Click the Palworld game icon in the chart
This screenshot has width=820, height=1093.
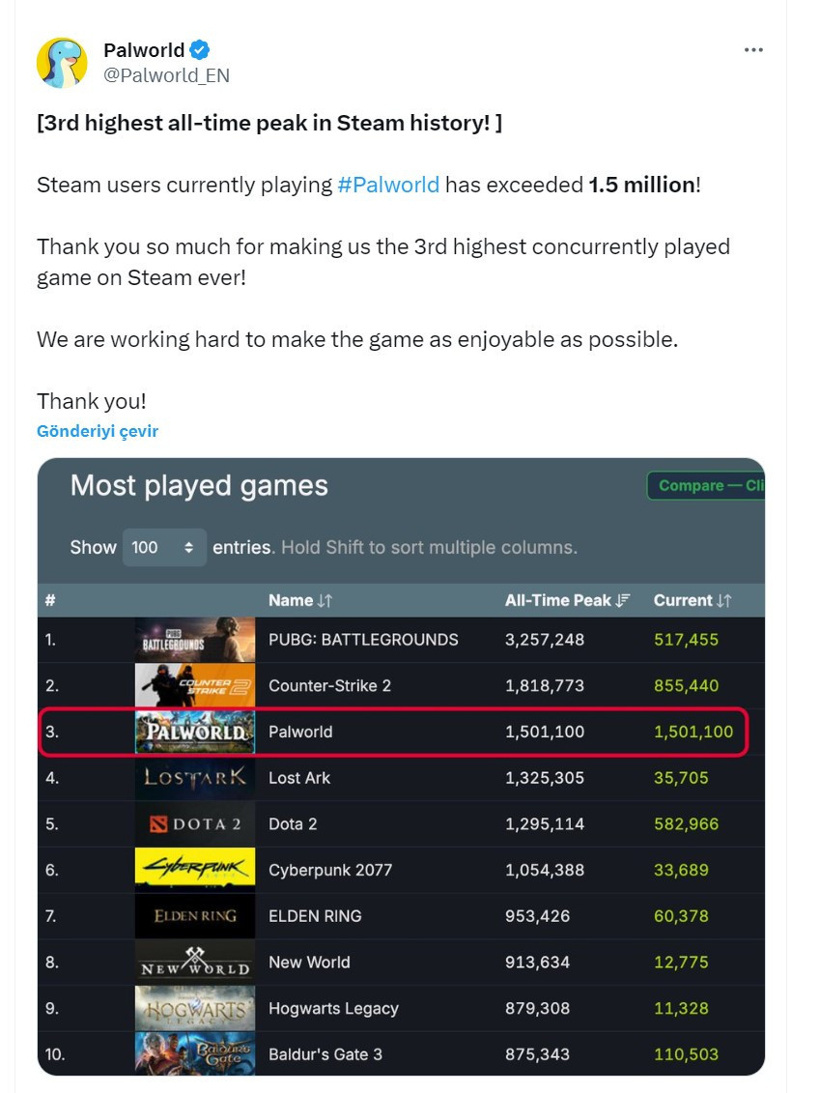coord(193,731)
